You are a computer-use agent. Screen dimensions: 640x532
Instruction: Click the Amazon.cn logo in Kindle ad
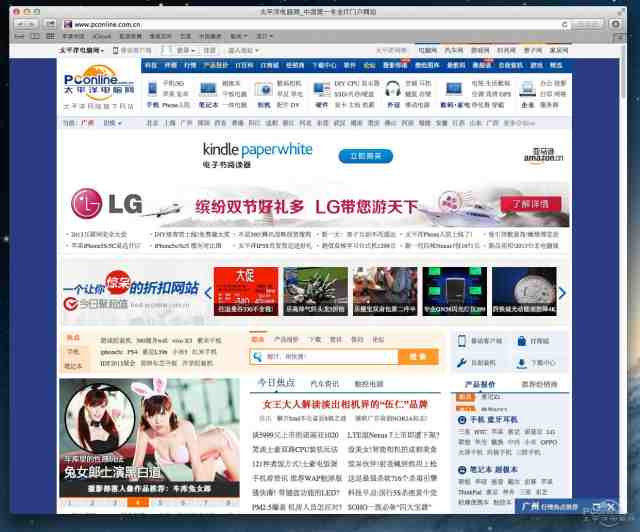click(x=543, y=155)
